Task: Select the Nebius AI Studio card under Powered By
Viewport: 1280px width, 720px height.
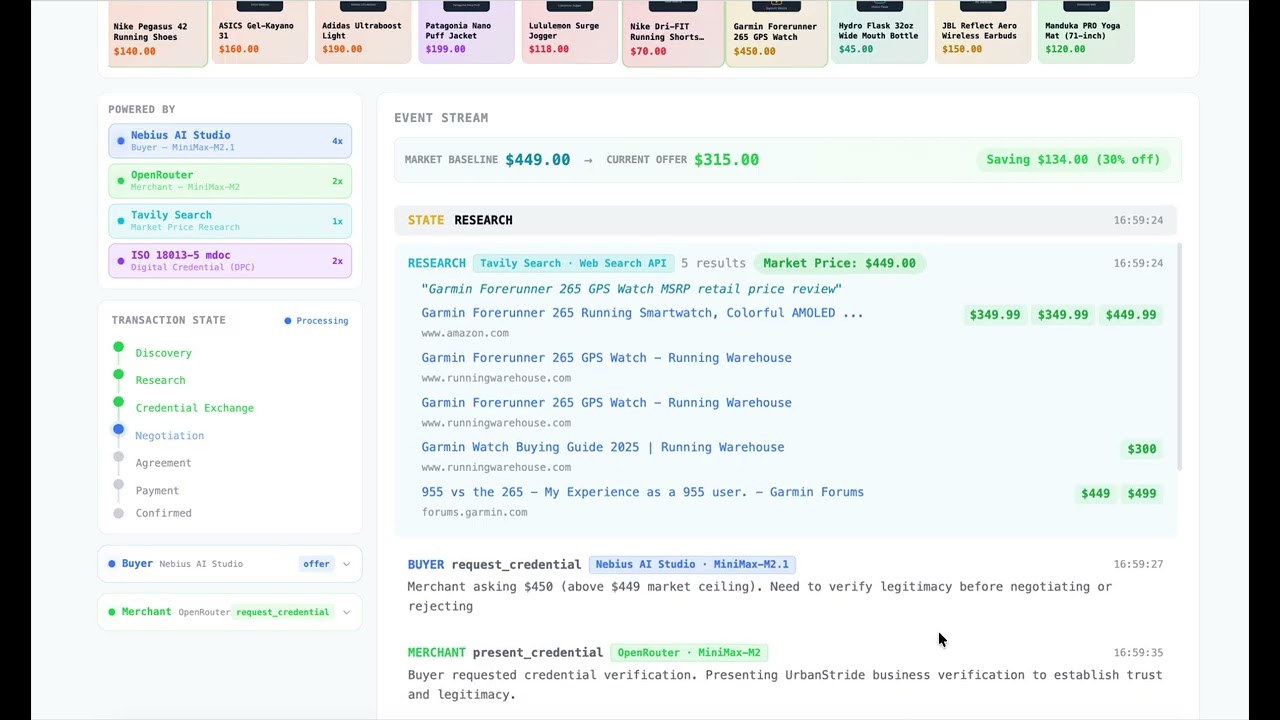Action: pos(230,141)
